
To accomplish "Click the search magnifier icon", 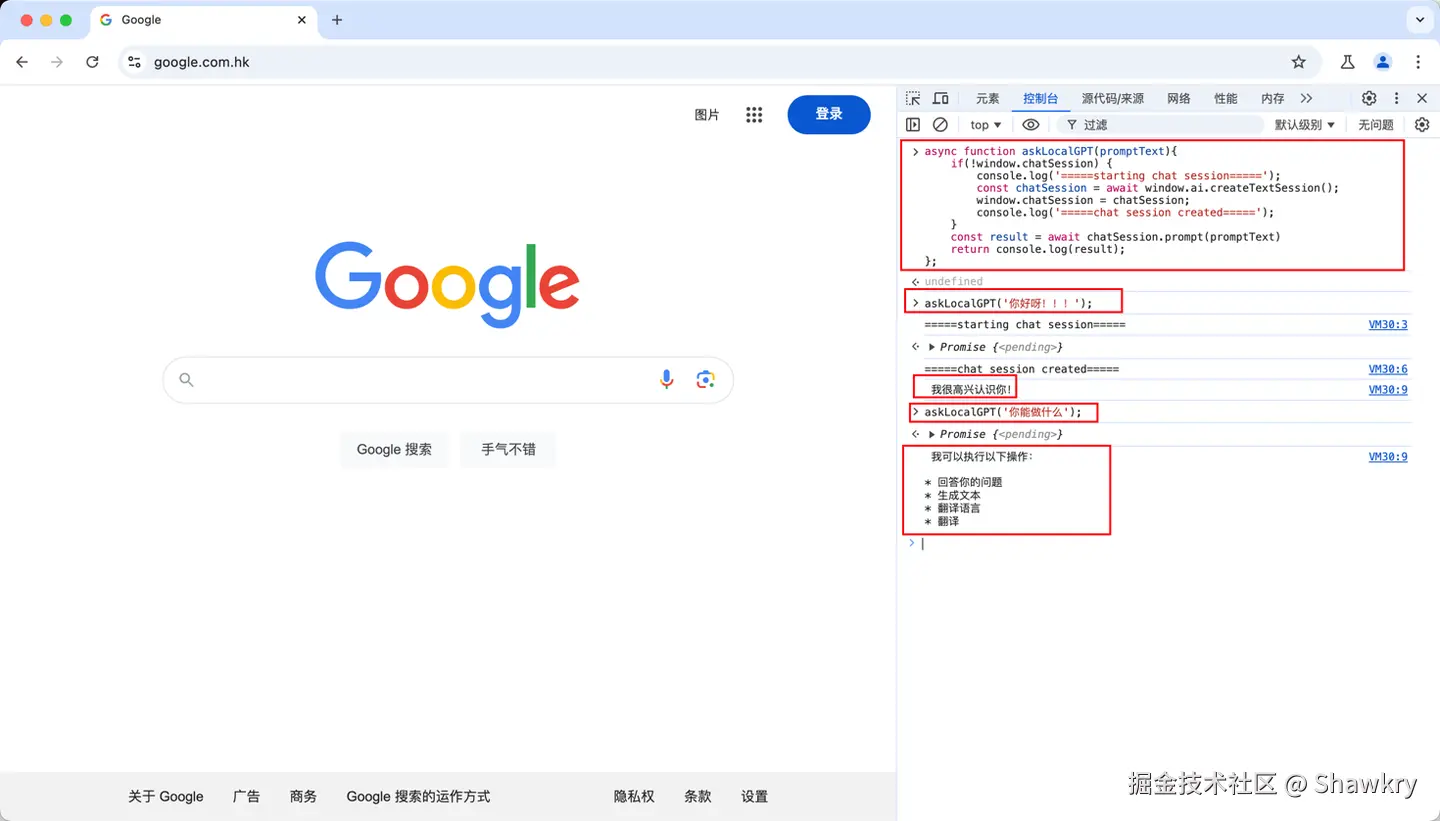I will (186, 379).
